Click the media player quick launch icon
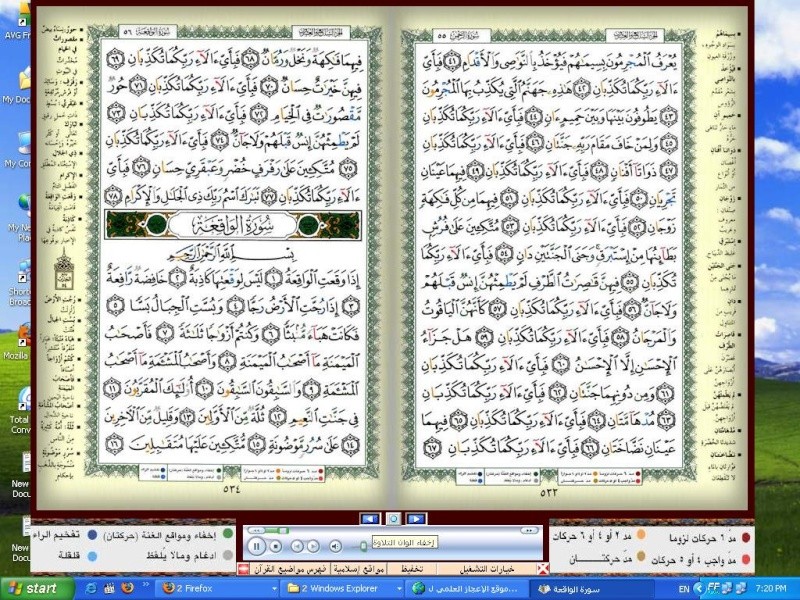 pos(109,588)
